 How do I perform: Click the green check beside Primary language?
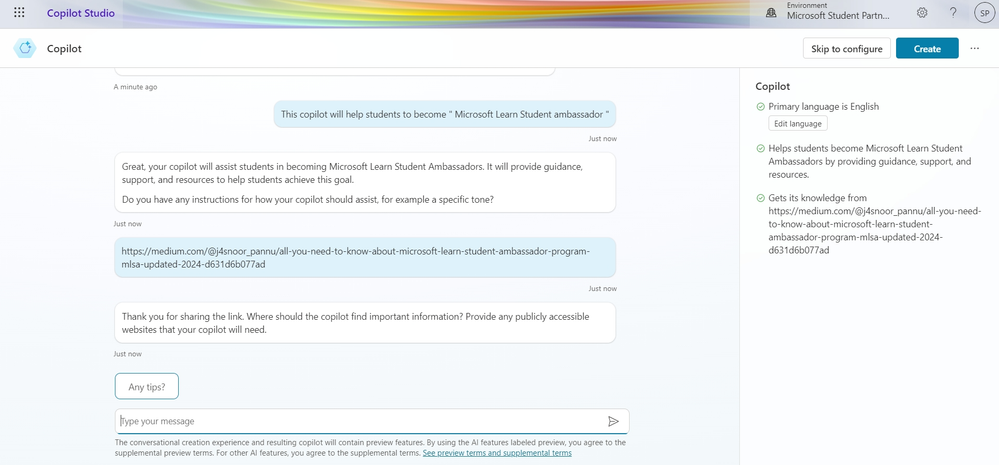pyautogui.click(x=760, y=107)
